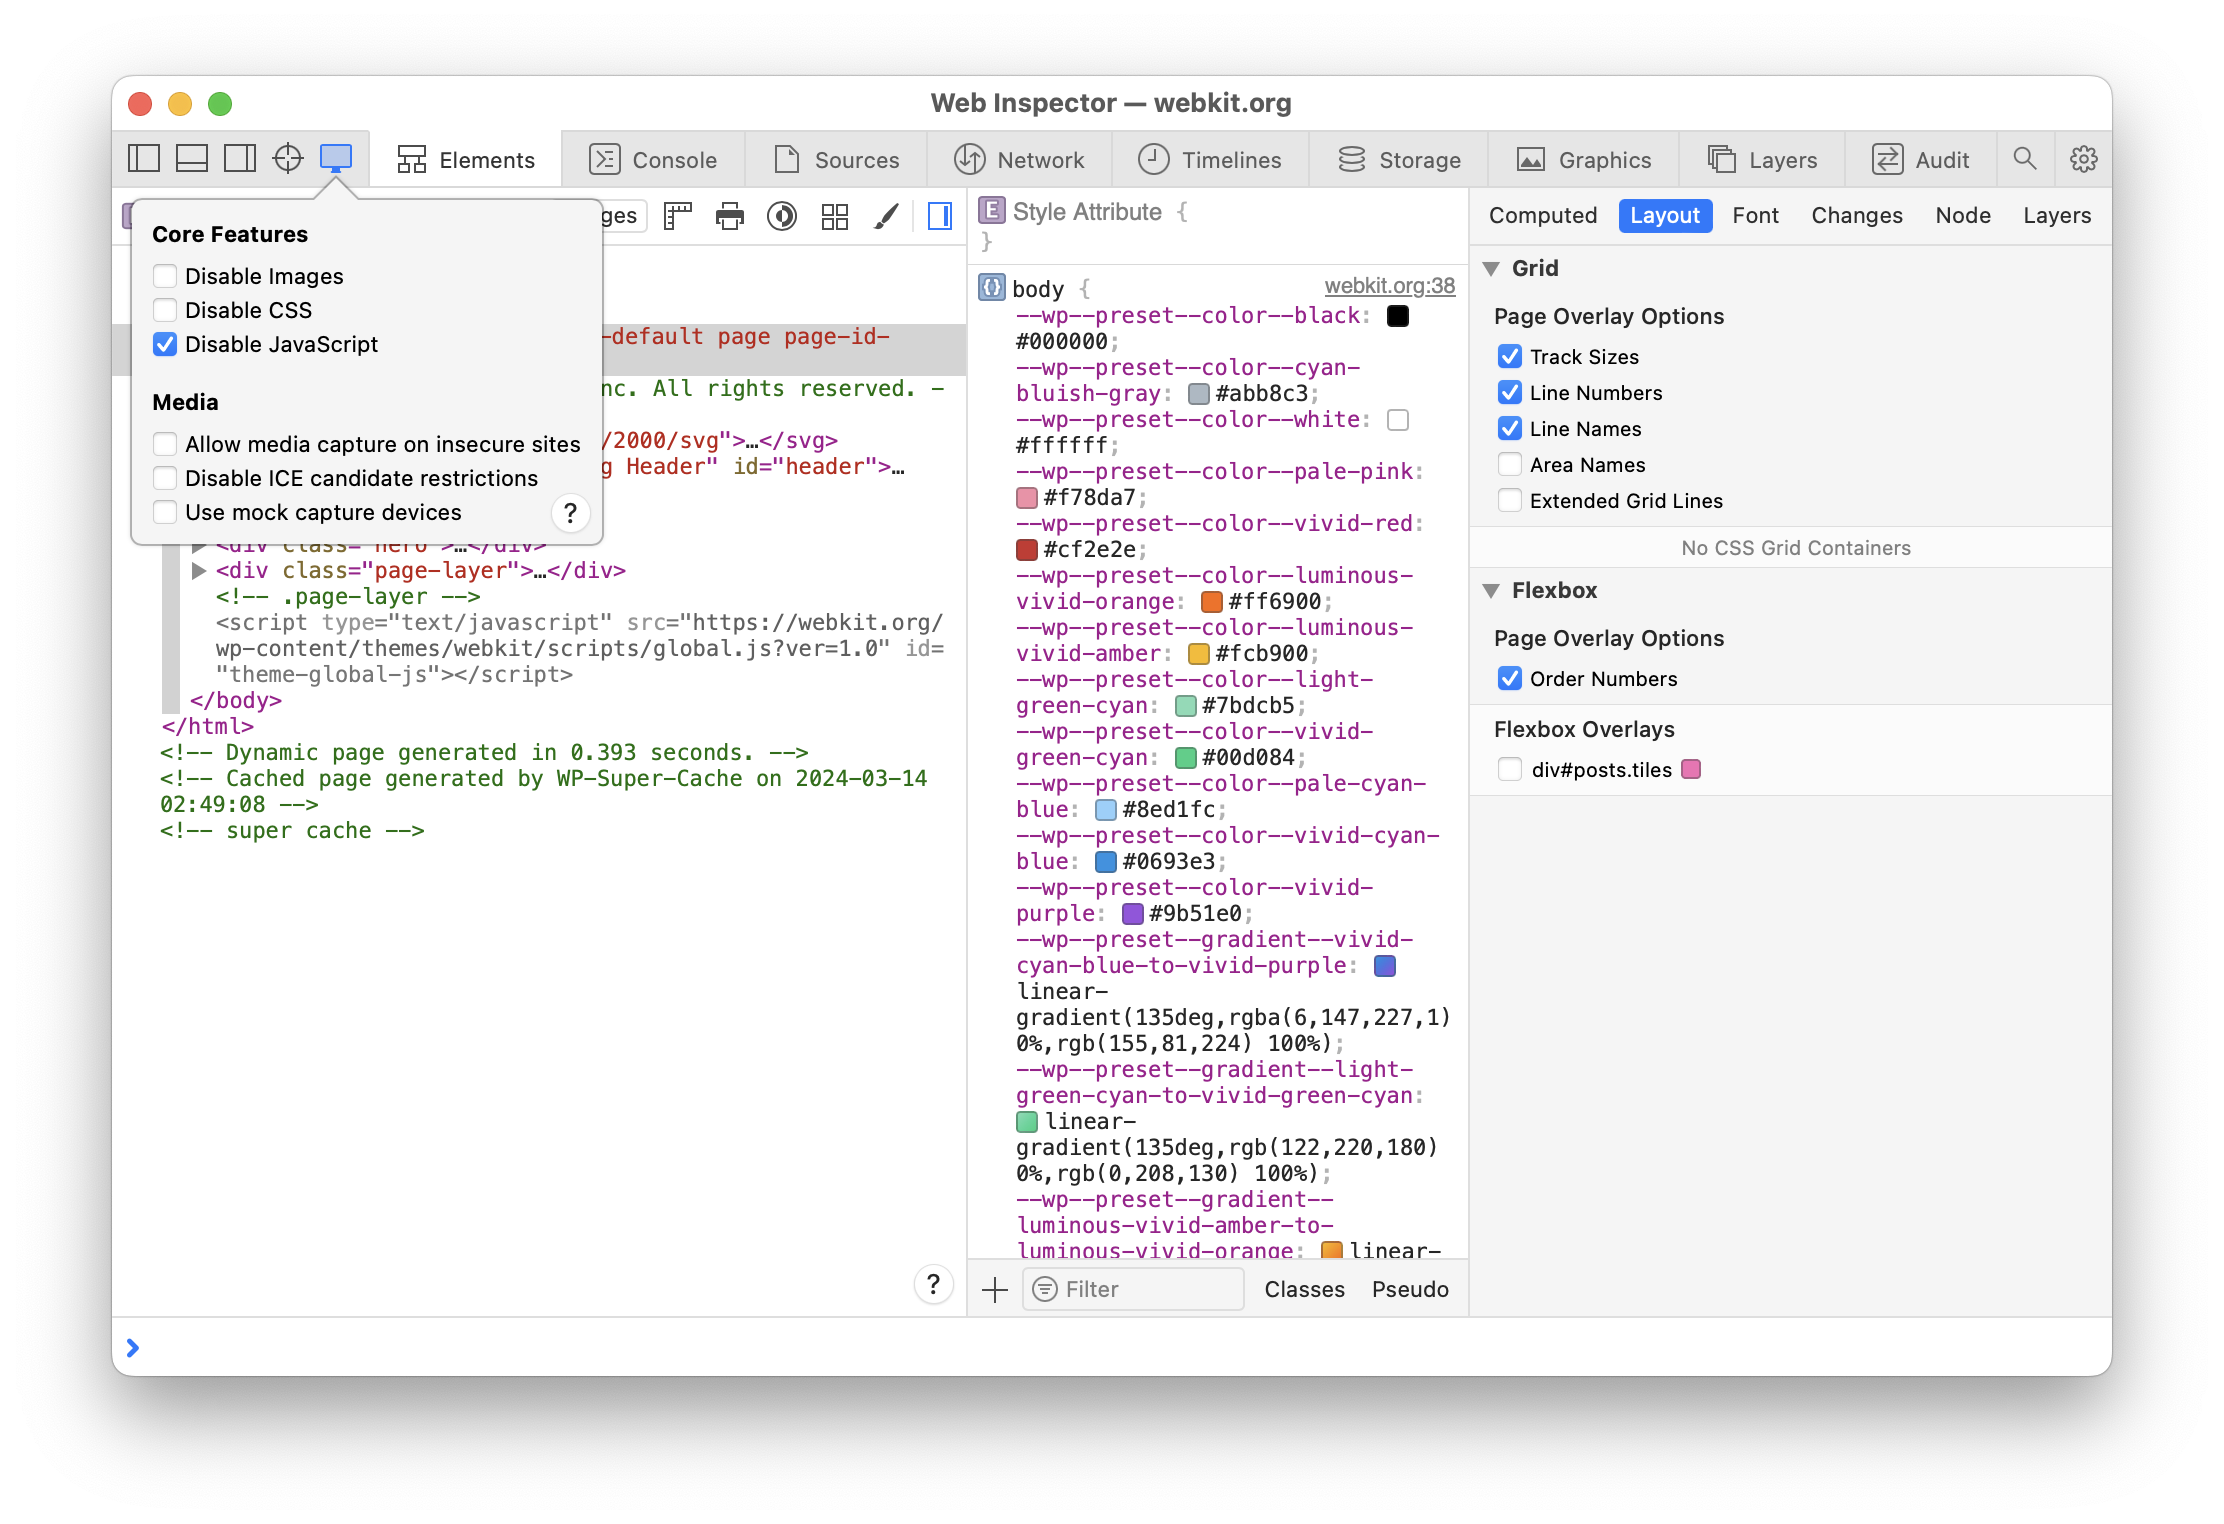This screenshot has width=2224, height=1524.
Task: Uncheck Line Numbers grid option
Action: (1510, 393)
